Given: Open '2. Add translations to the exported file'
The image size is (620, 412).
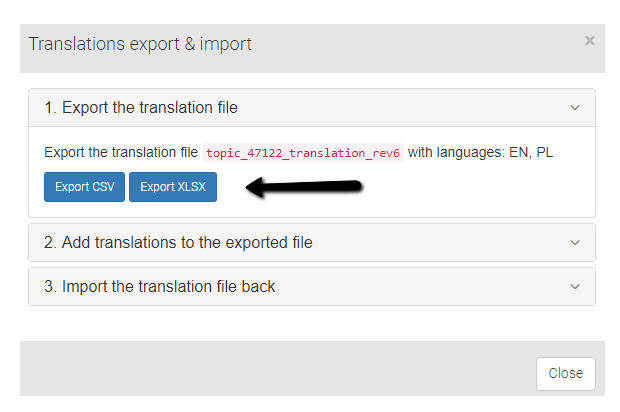Looking at the screenshot, I should coord(178,242).
